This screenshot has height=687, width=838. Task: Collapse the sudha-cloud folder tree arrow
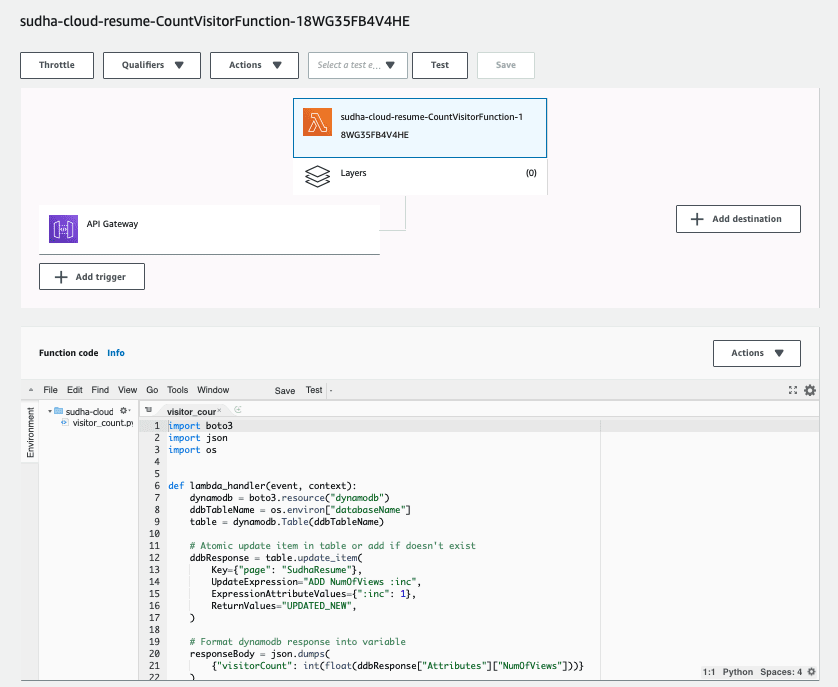coord(50,411)
